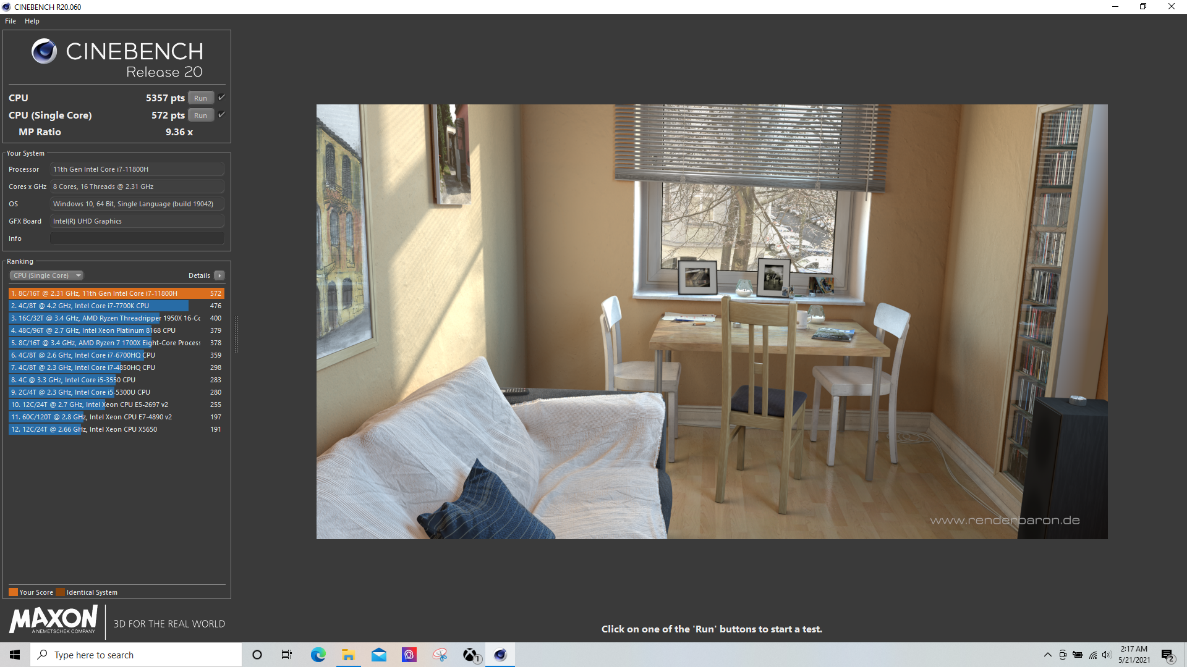Open the purple-pink app icon on taskbar
The height and width of the screenshot is (667, 1187).
(409, 655)
